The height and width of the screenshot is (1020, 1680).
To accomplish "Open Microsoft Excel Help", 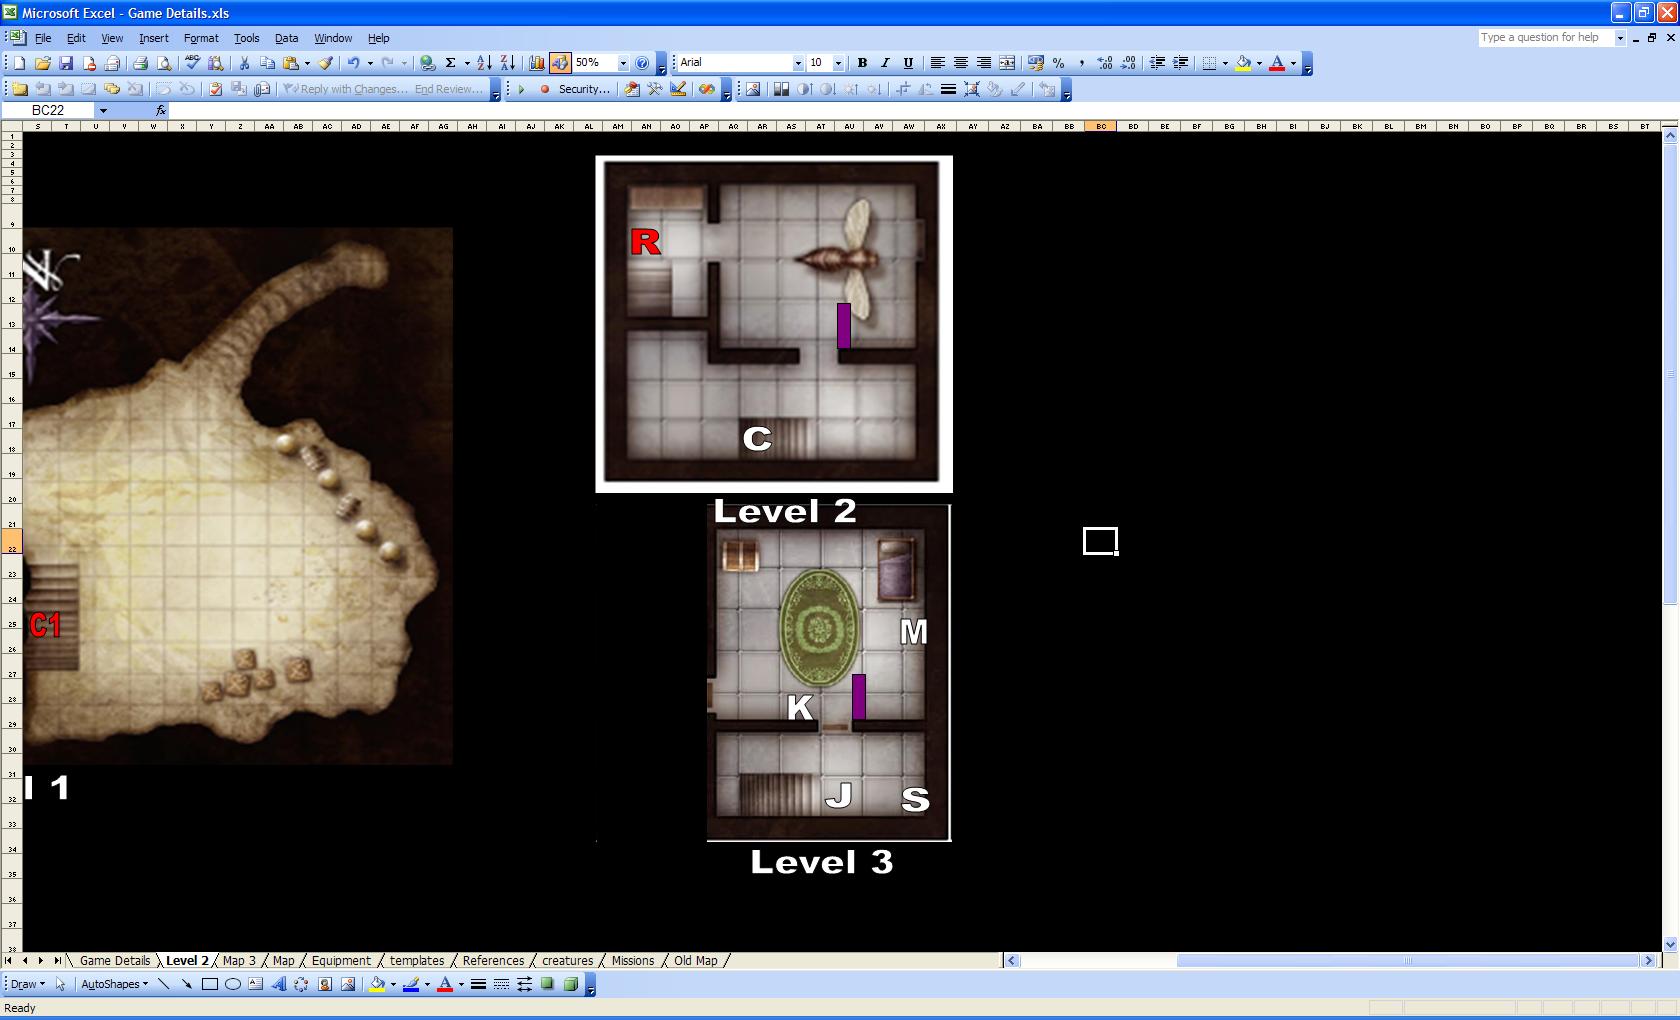I will [x=642, y=63].
